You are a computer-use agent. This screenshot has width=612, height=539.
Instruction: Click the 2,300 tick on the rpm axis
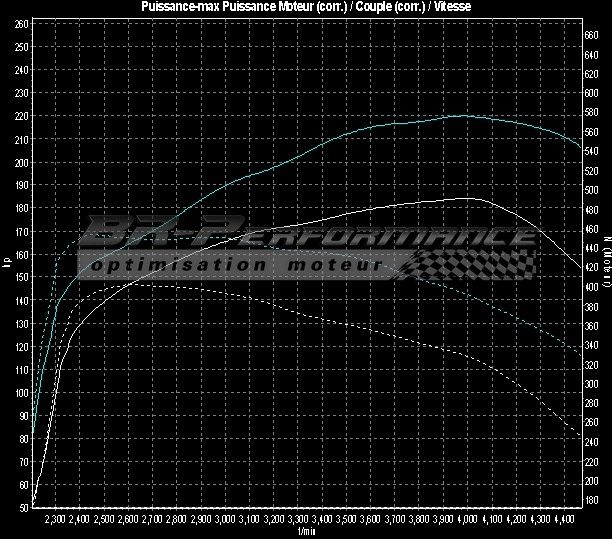pyautogui.click(x=55, y=520)
